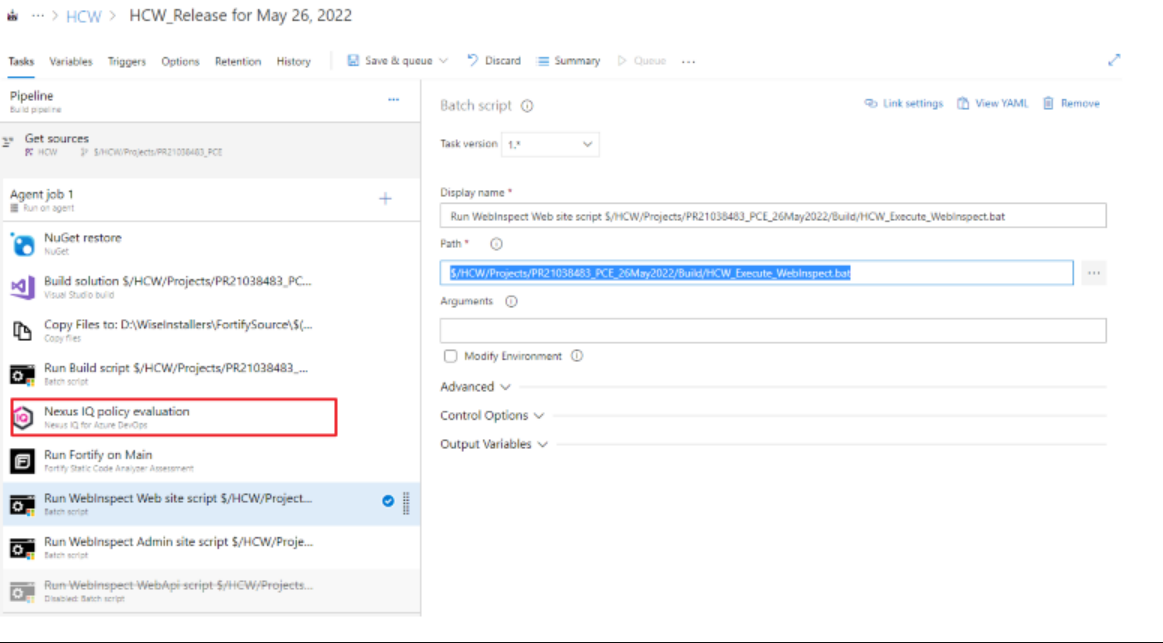Open Pipeline more options ellipsis
Viewport: 1163px width, 643px height.
(393, 99)
